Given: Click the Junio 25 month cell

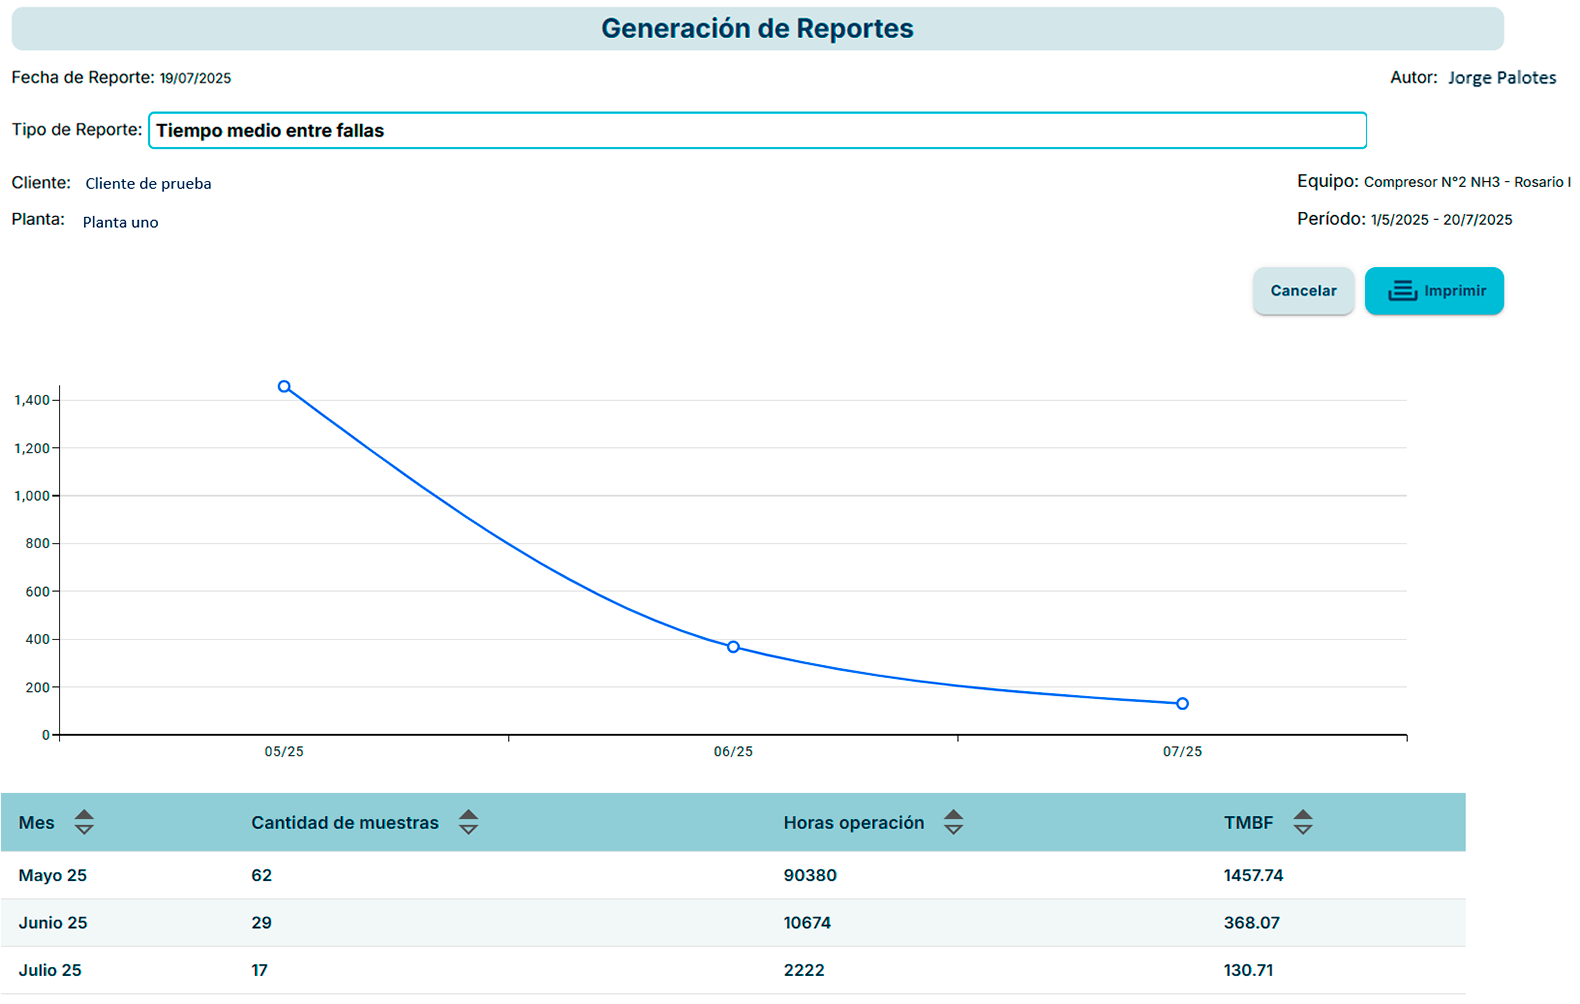Looking at the screenshot, I should [53, 923].
